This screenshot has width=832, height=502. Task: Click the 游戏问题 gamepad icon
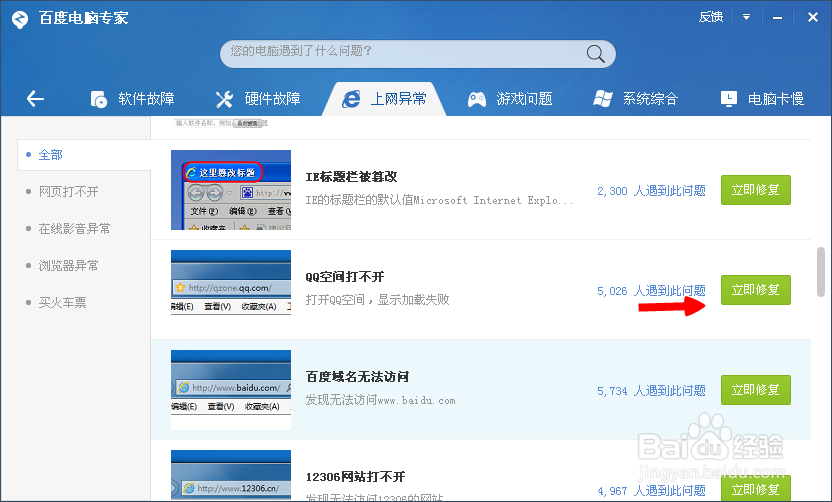(x=476, y=99)
